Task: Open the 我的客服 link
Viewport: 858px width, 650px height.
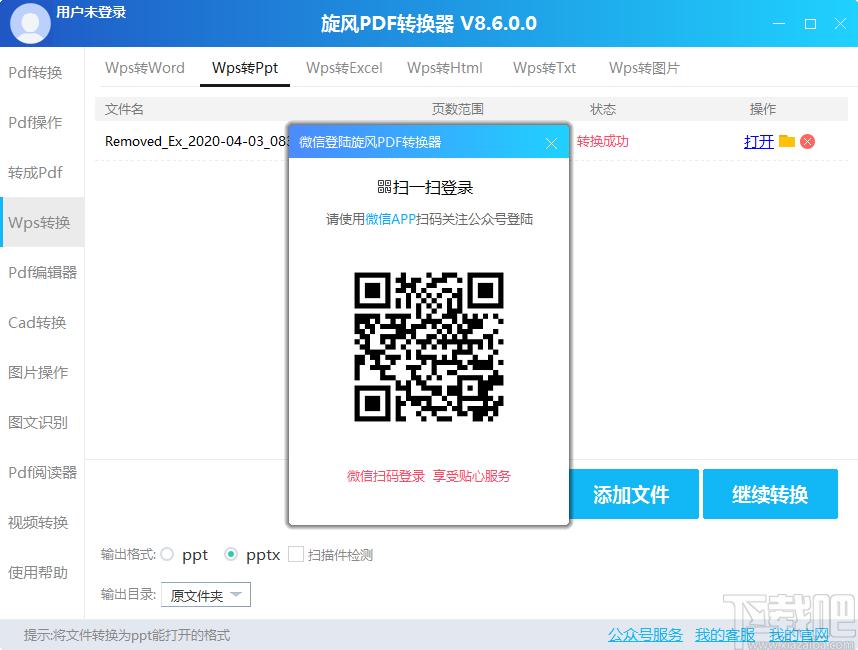Action: tap(725, 635)
